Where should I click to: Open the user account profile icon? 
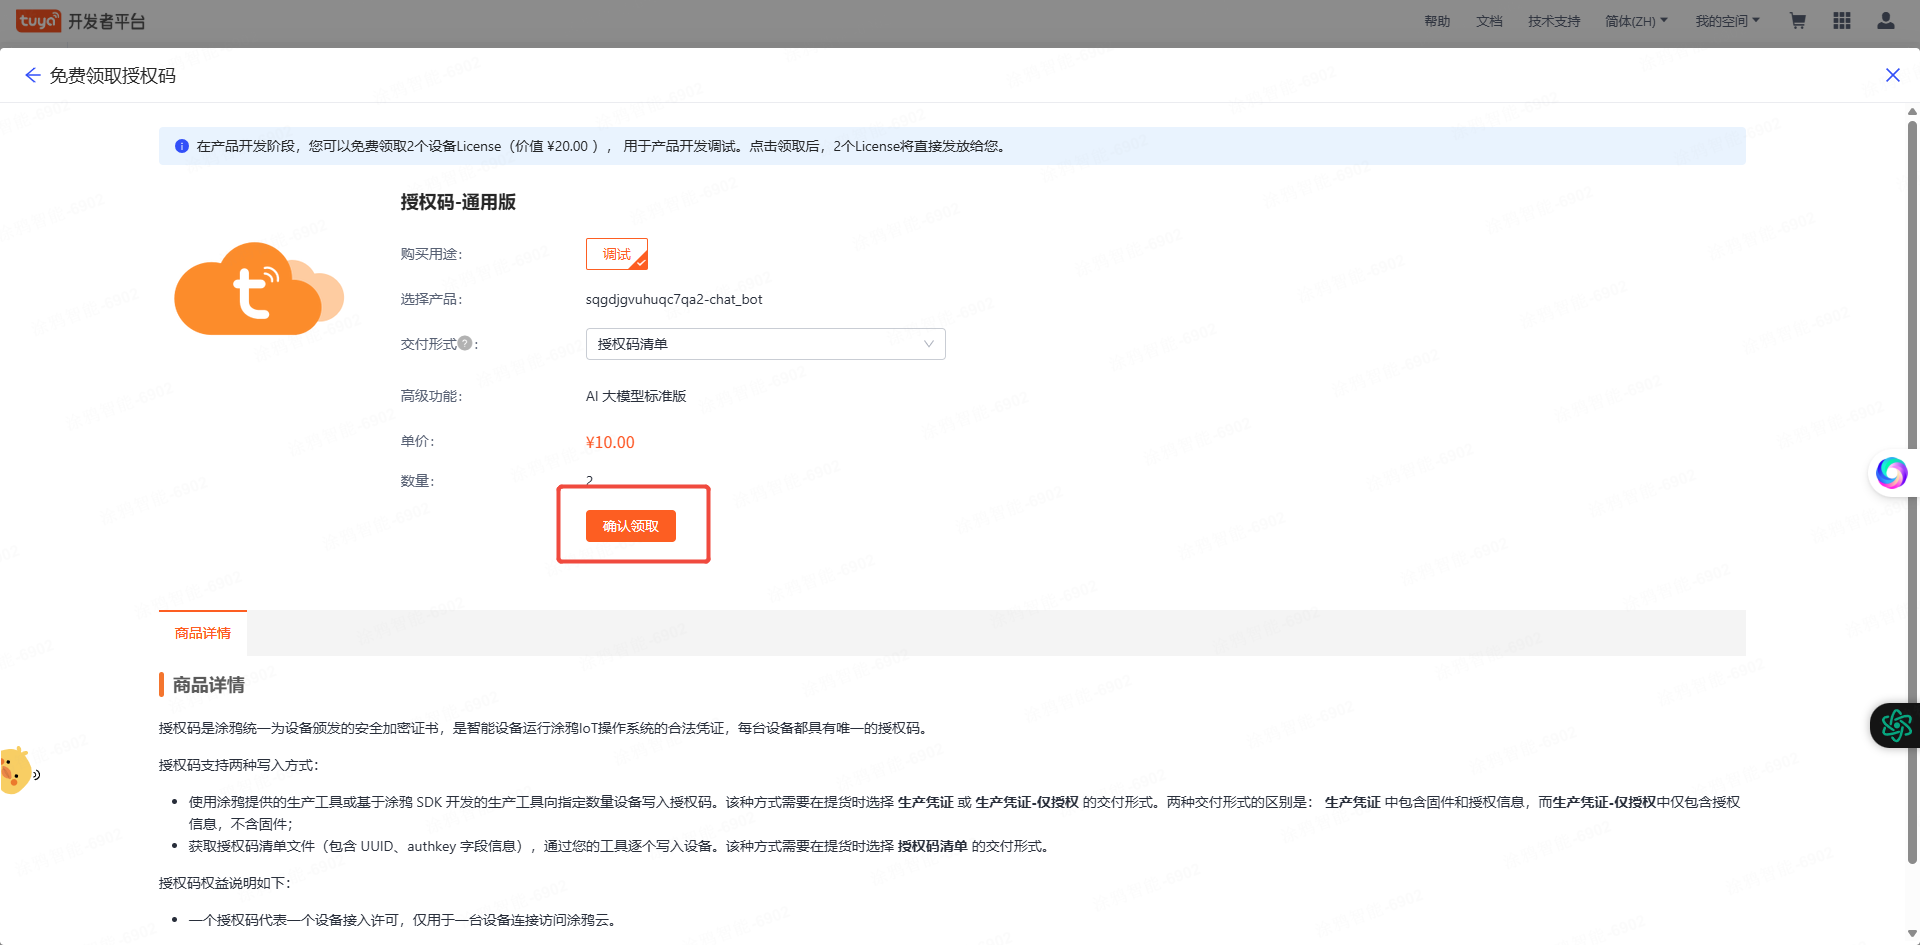pyautogui.click(x=1886, y=21)
